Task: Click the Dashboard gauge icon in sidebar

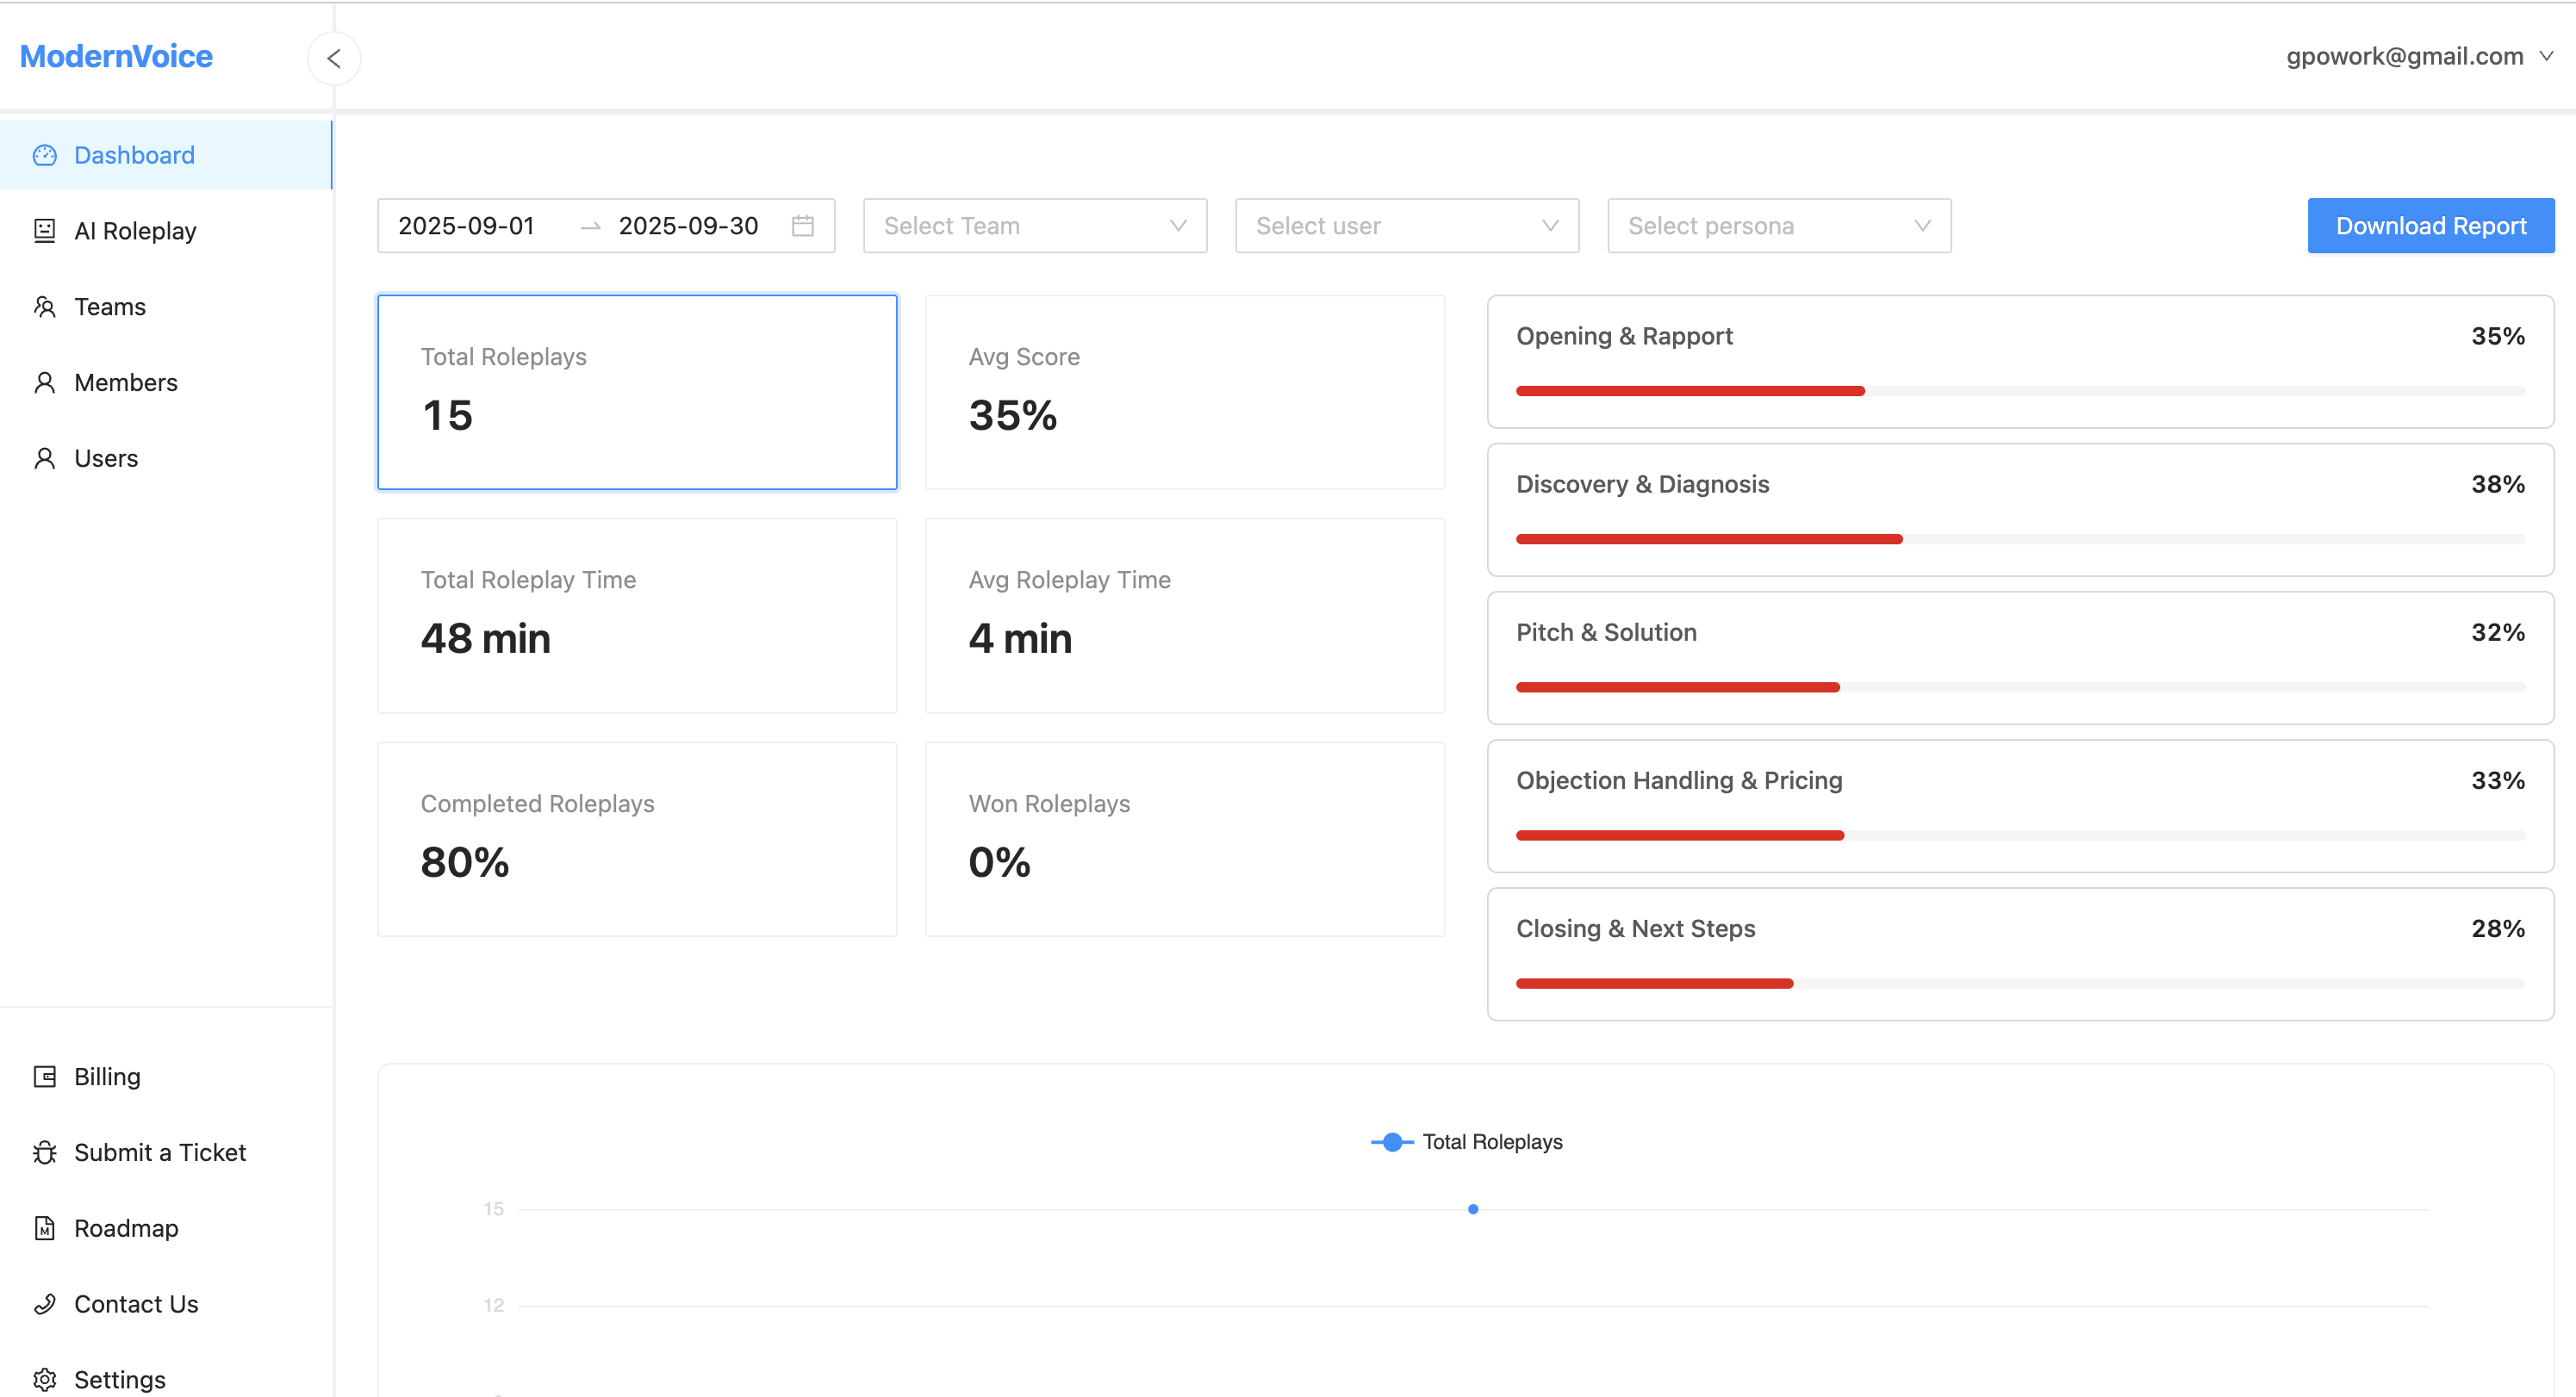Action: [x=44, y=155]
